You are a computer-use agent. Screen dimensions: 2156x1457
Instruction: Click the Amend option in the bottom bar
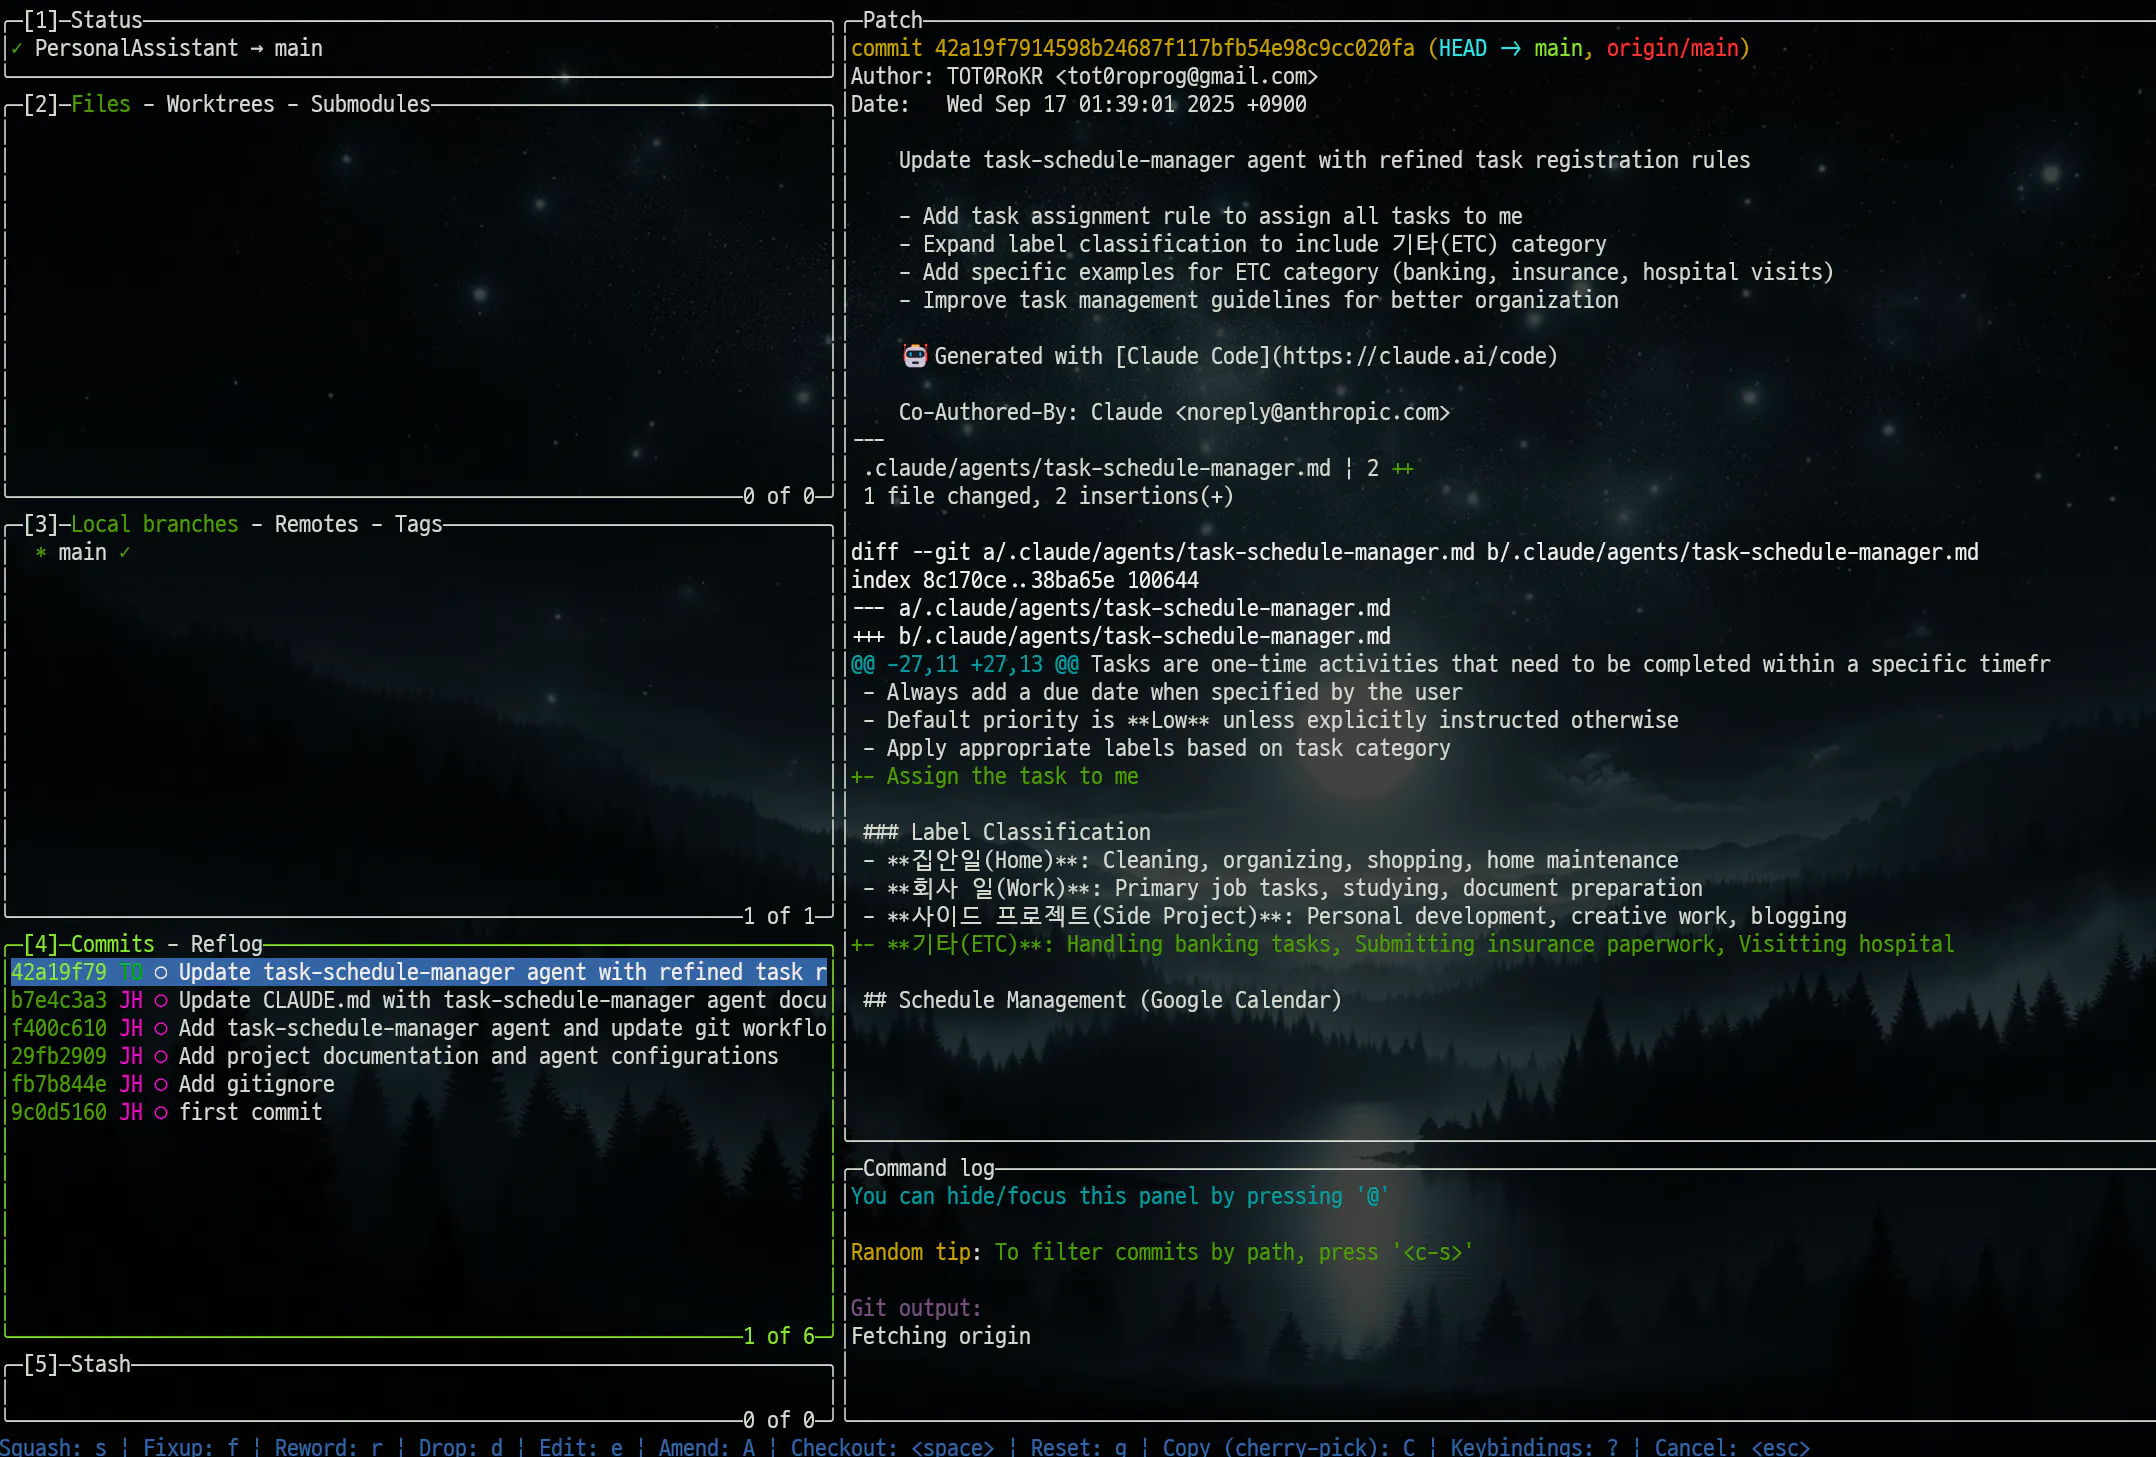(707, 1447)
